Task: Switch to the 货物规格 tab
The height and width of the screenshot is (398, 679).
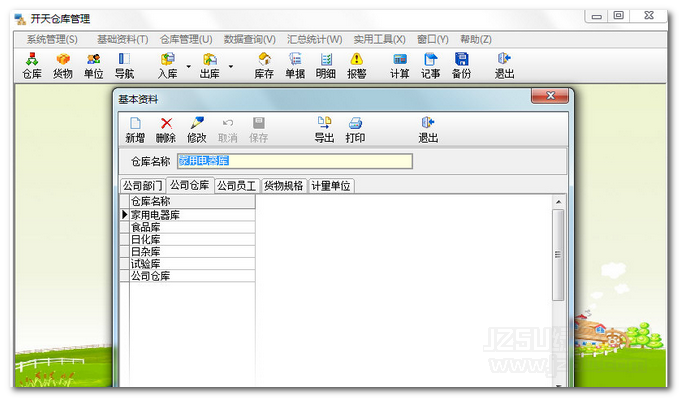Action: (284, 186)
